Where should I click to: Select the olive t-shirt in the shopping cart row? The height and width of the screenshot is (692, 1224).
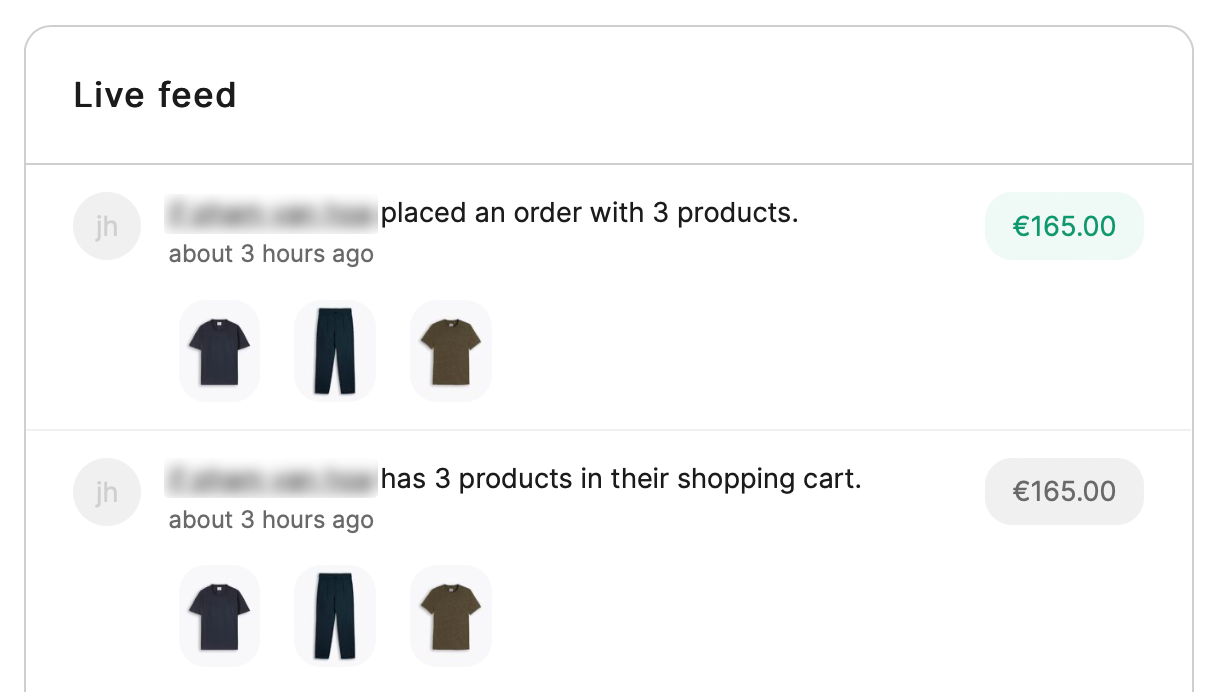click(x=450, y=615)
